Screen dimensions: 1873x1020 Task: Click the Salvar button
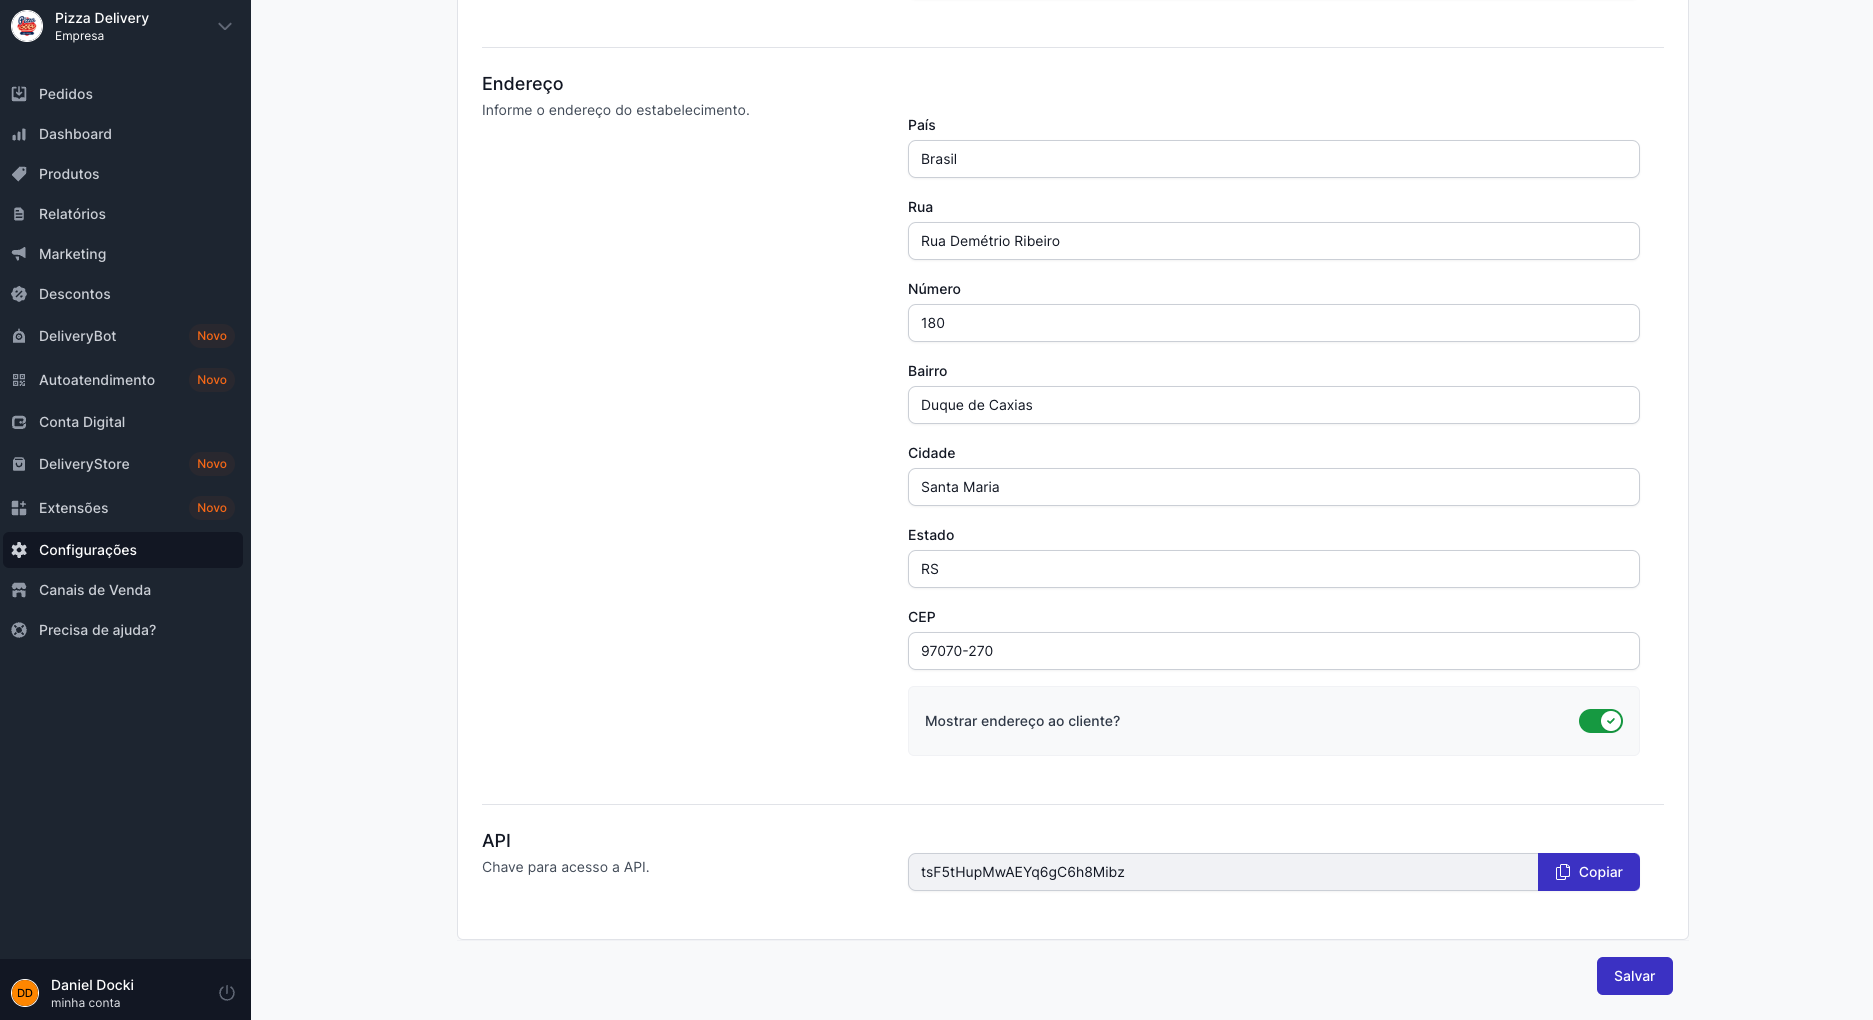point(1634,976)
